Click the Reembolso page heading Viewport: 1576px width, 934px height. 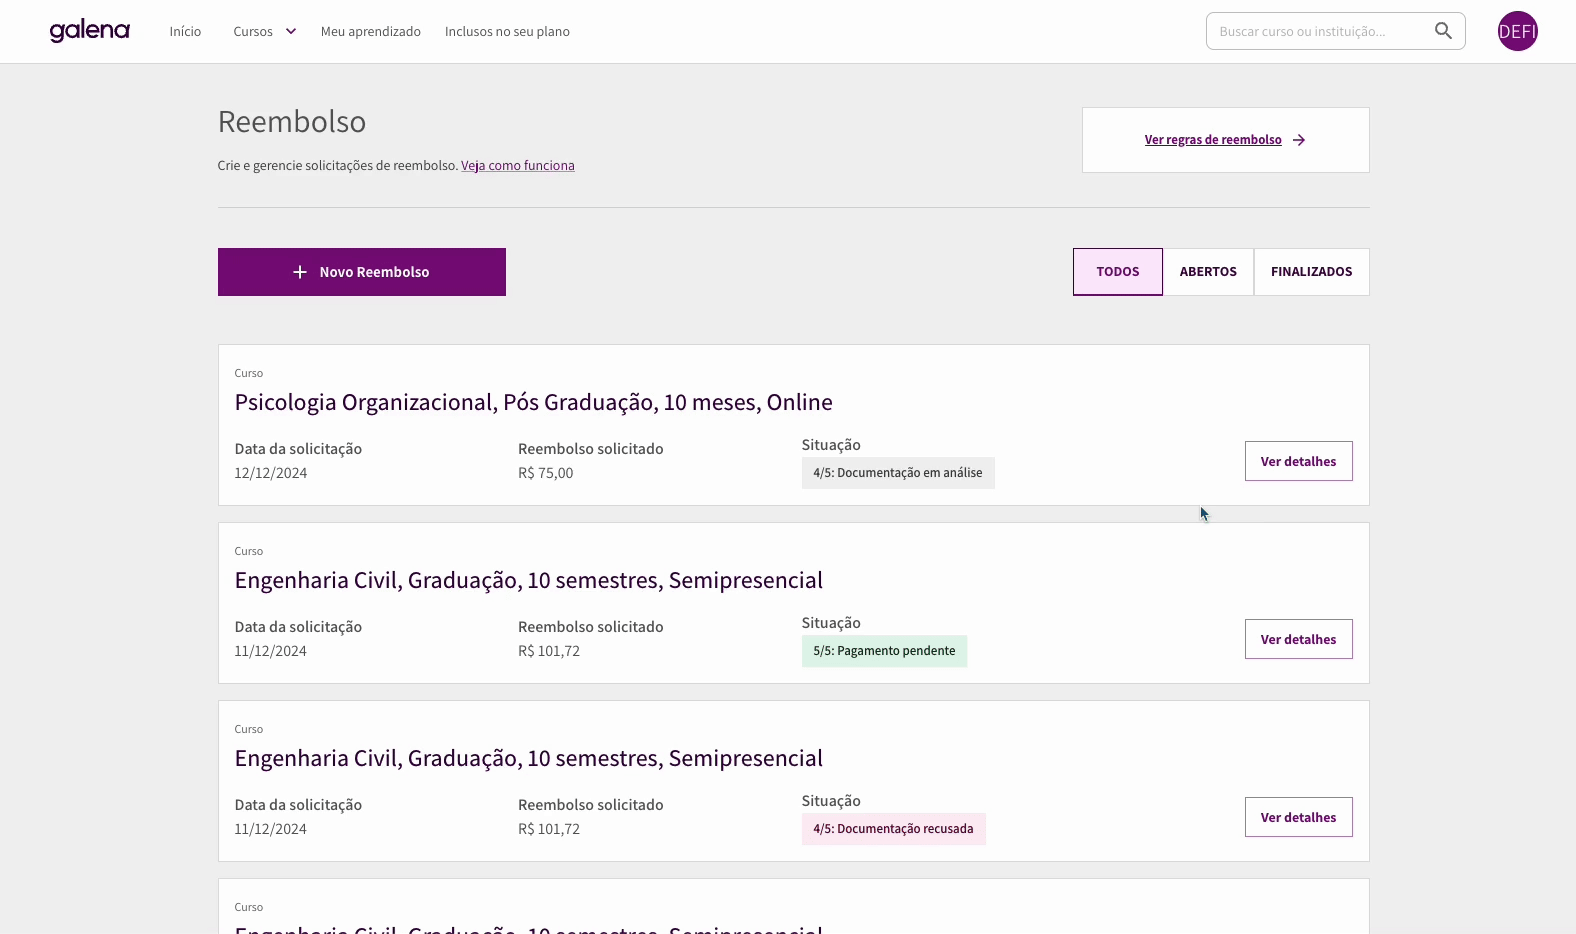pos(292,122)
